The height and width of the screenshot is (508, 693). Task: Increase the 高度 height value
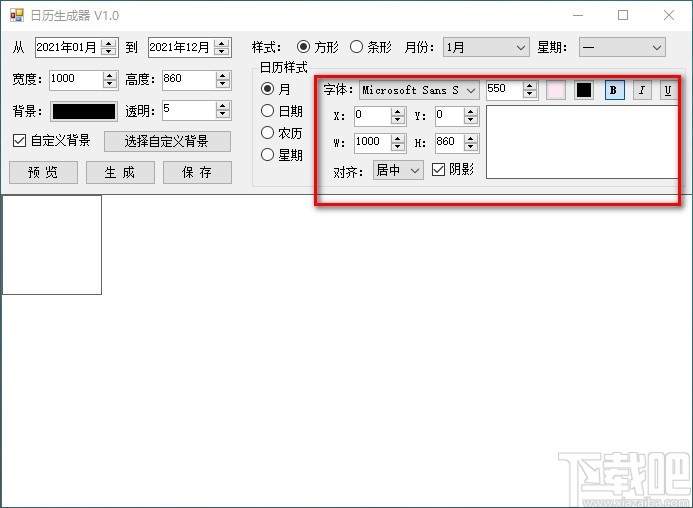click(x=222, y=76)
